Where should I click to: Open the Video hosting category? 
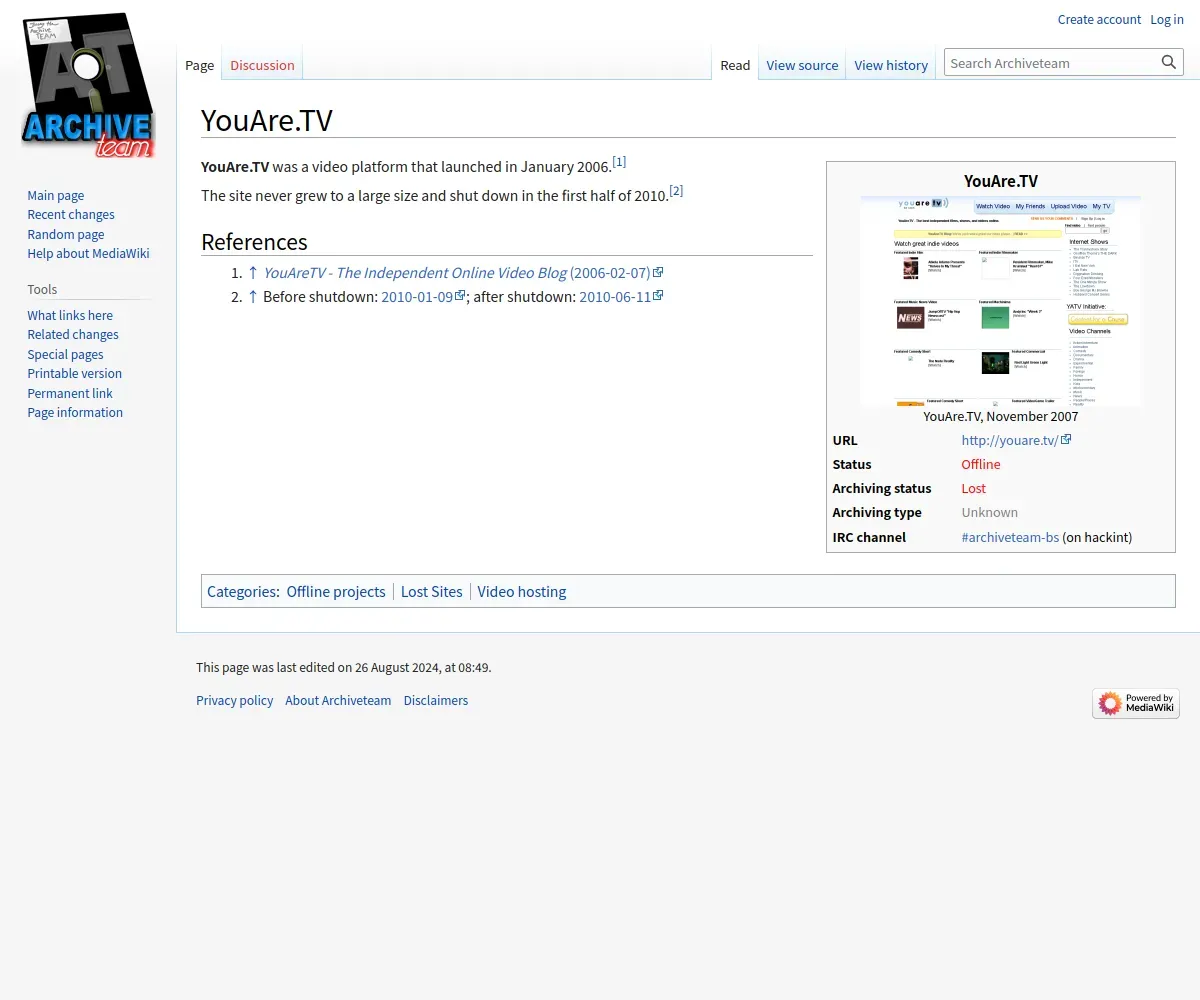(x=522, y=592)
